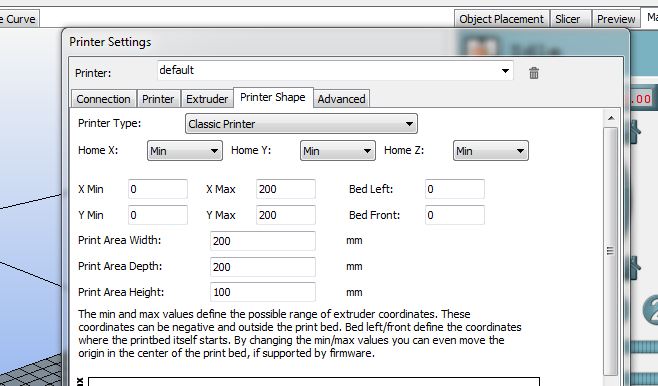658x386 pixels.
Task: Click the Y Max input field
Action: click(286, 215)
